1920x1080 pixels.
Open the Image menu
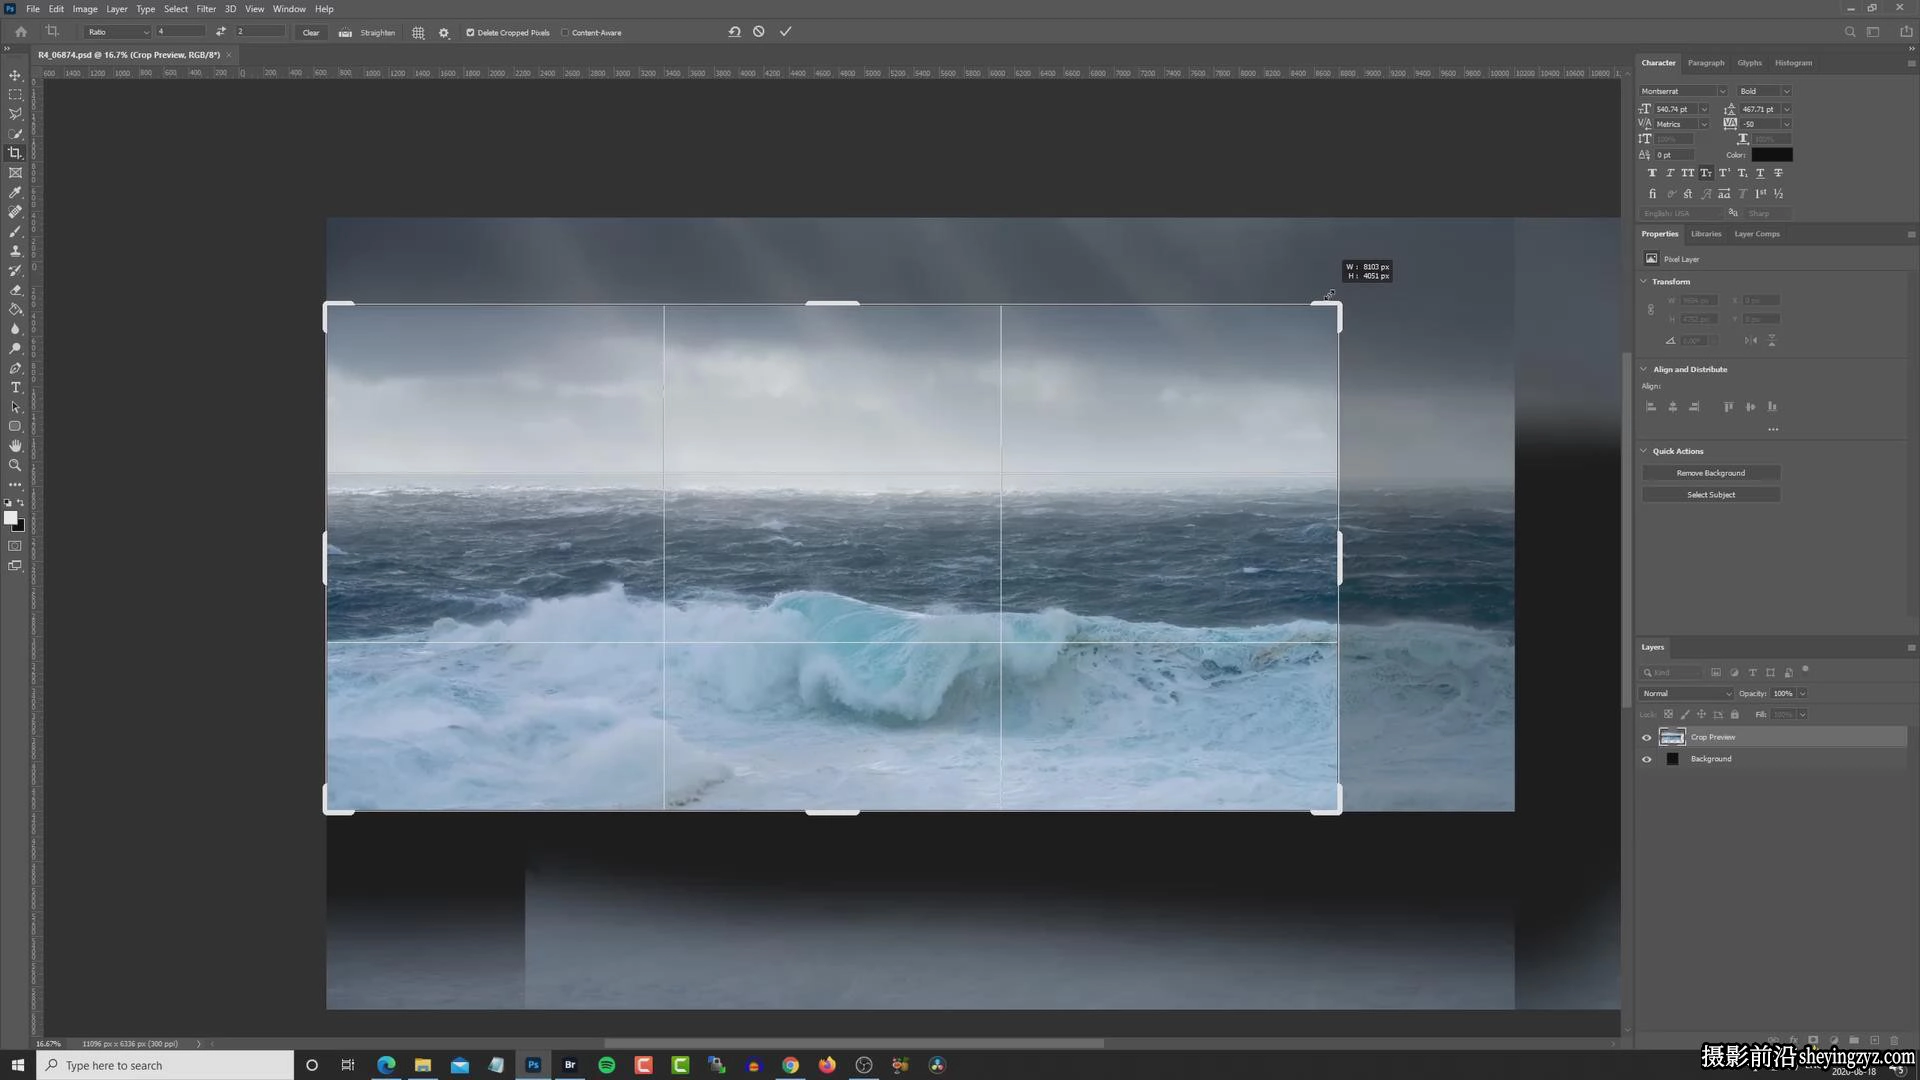[x=85, y=9]
